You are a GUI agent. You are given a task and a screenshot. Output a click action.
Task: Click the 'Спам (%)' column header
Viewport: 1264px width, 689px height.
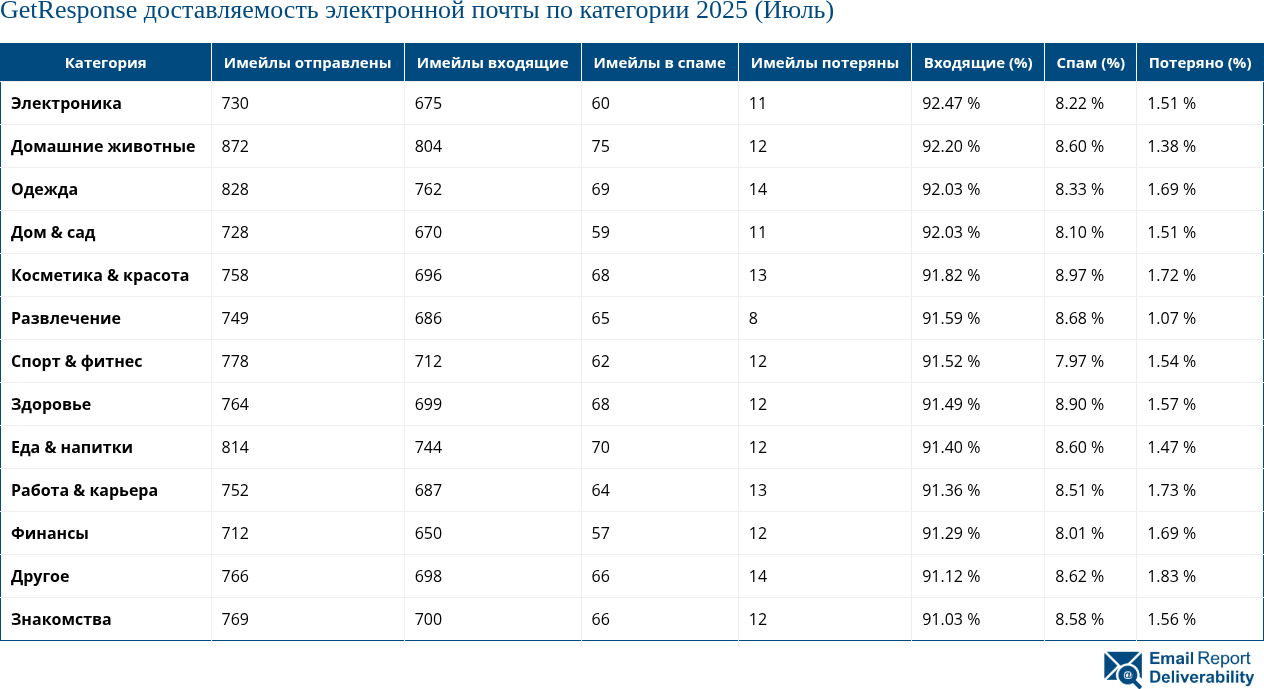click(1091, 62)
